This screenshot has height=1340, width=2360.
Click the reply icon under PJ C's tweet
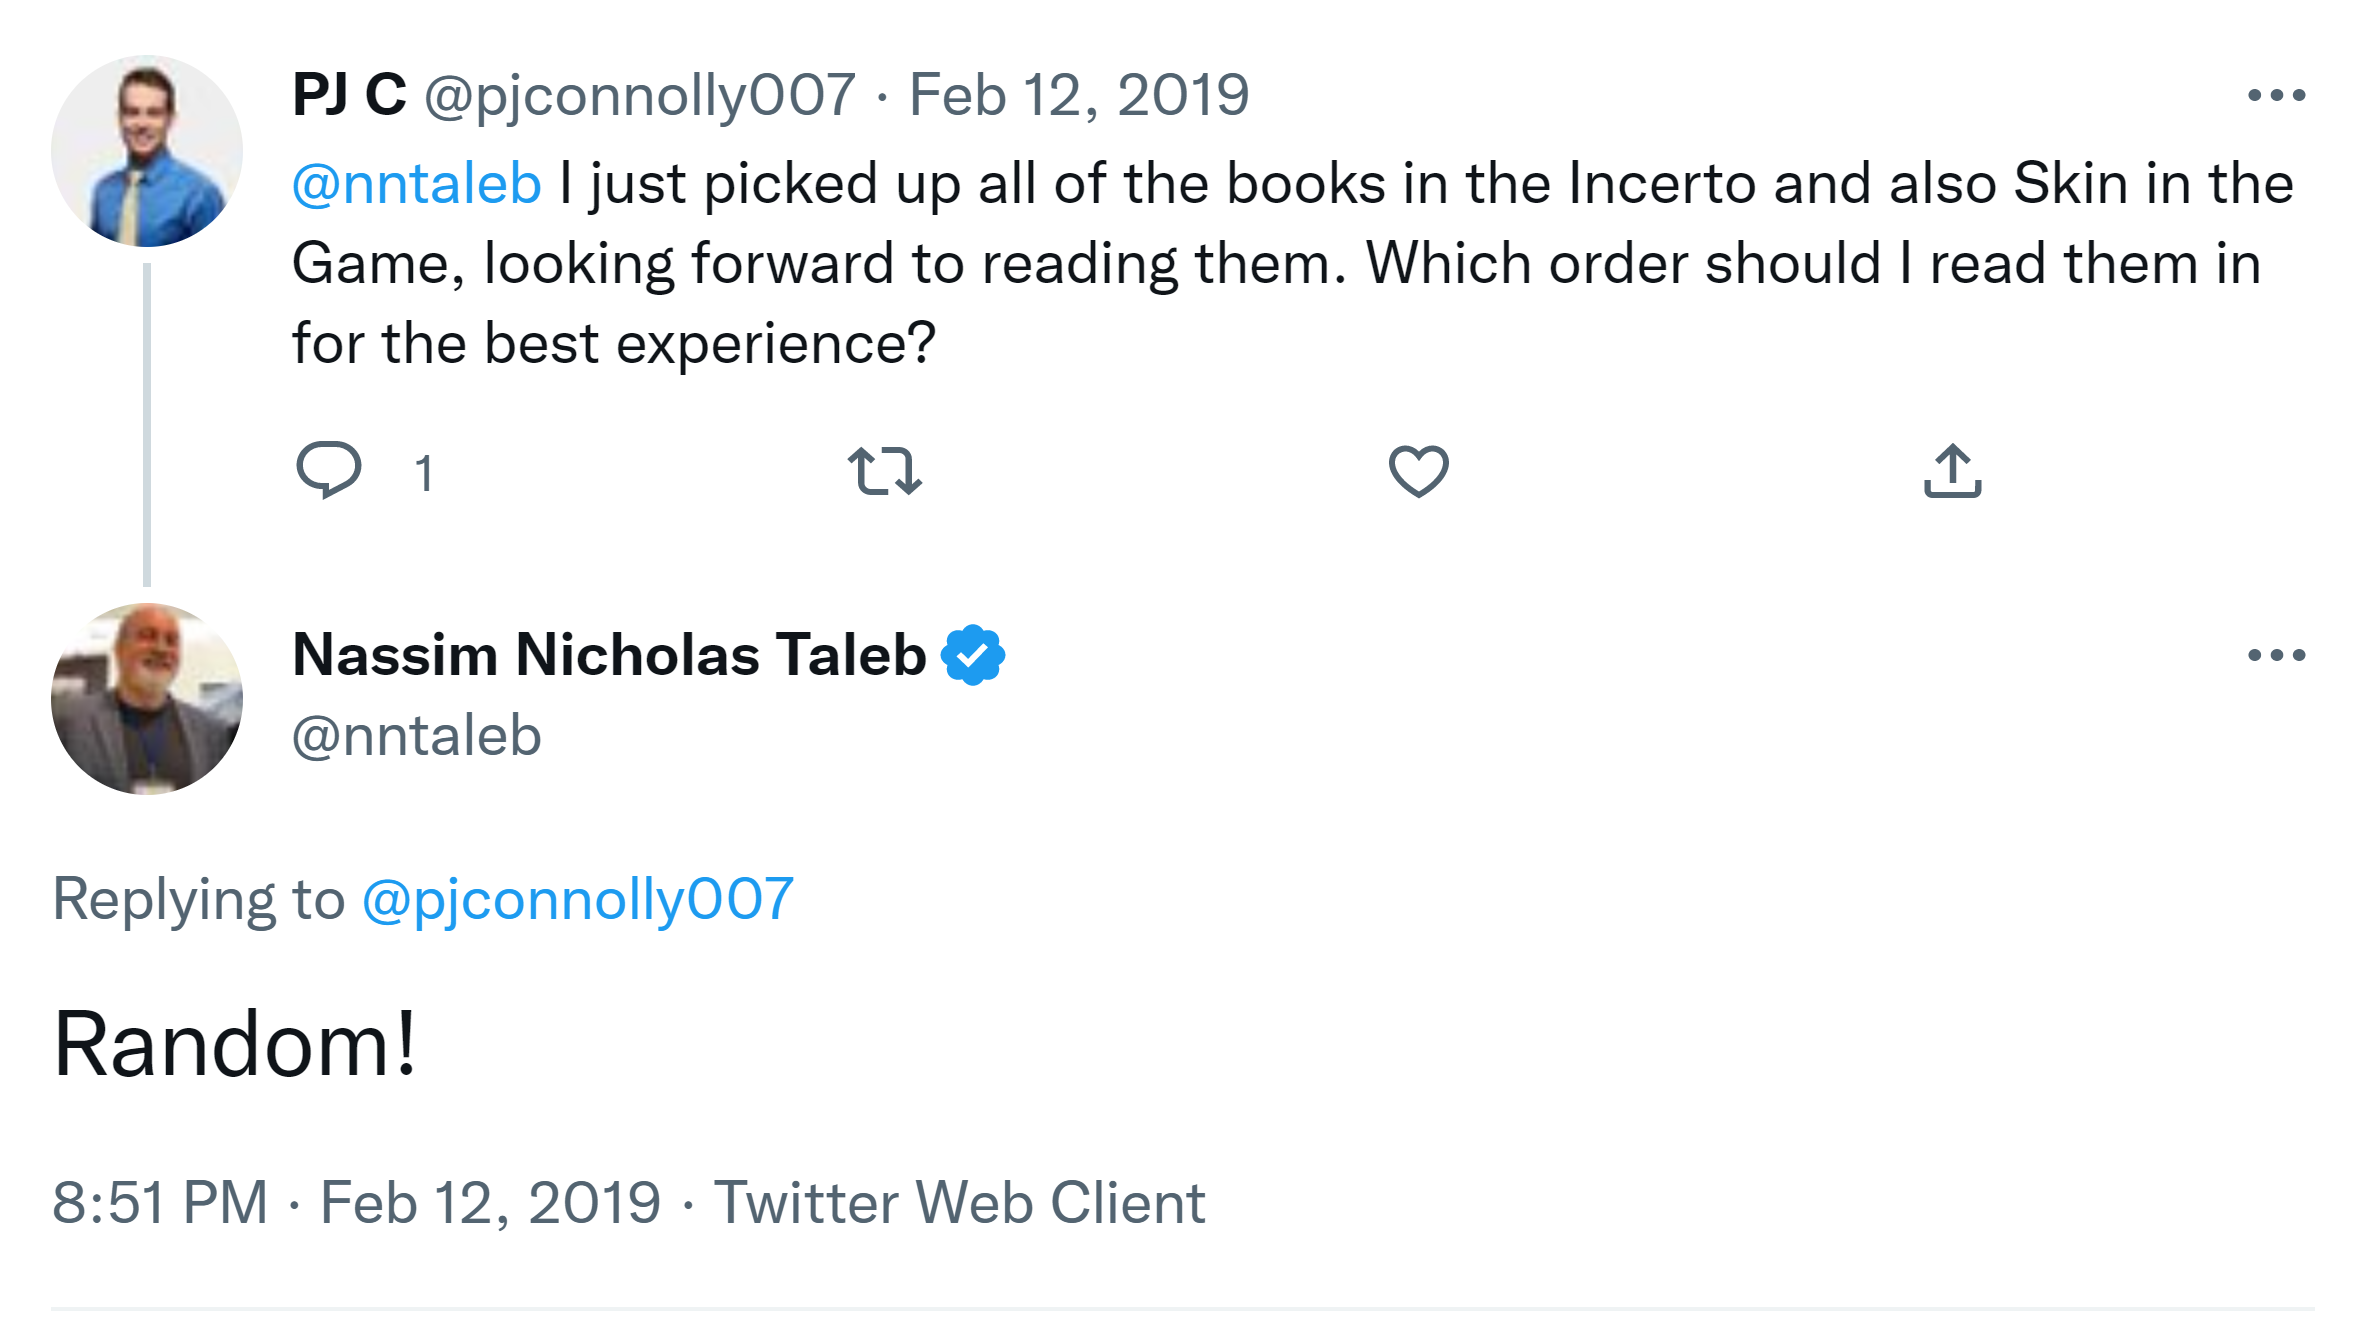(x=328, y=470)
